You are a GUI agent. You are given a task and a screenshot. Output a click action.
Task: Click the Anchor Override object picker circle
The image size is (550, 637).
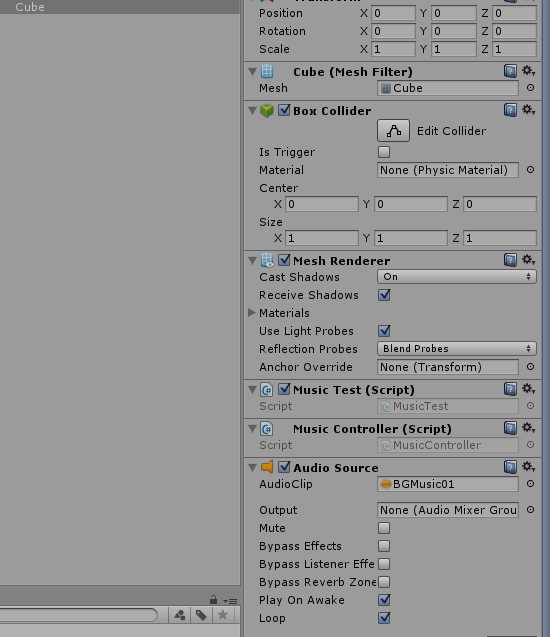(x=531, y=367)
